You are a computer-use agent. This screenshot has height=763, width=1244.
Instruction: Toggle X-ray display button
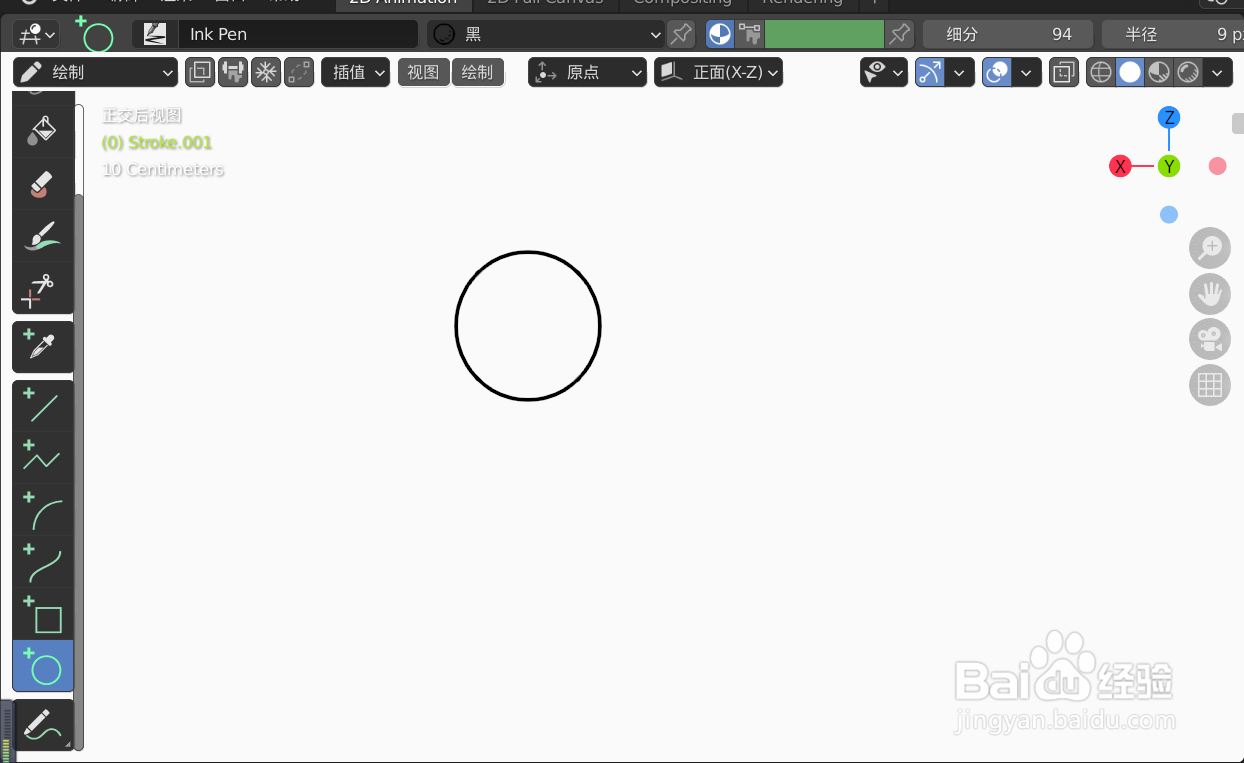point(1064,72)
